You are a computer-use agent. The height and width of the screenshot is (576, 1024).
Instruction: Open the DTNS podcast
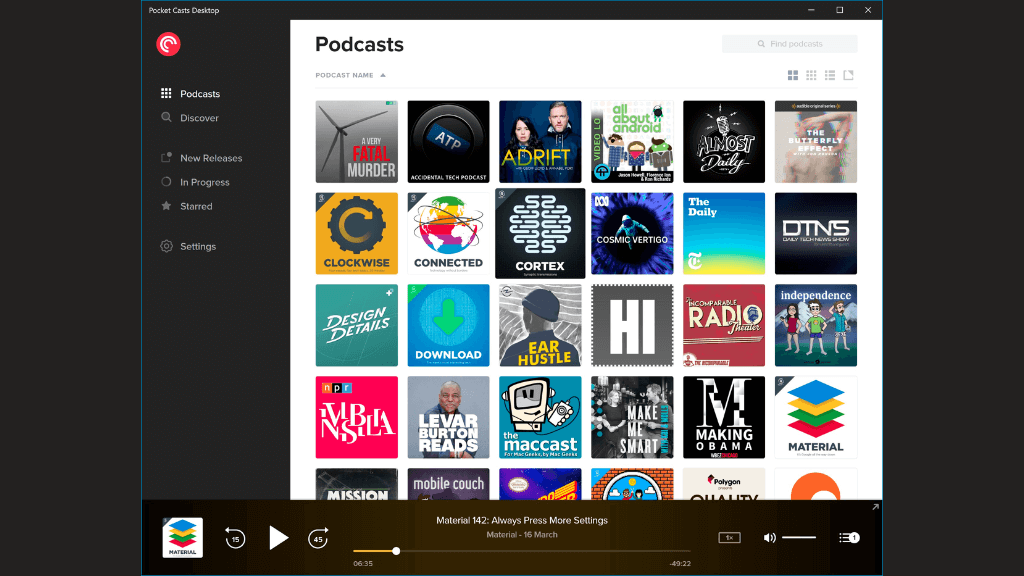click(x=816, y=233)
